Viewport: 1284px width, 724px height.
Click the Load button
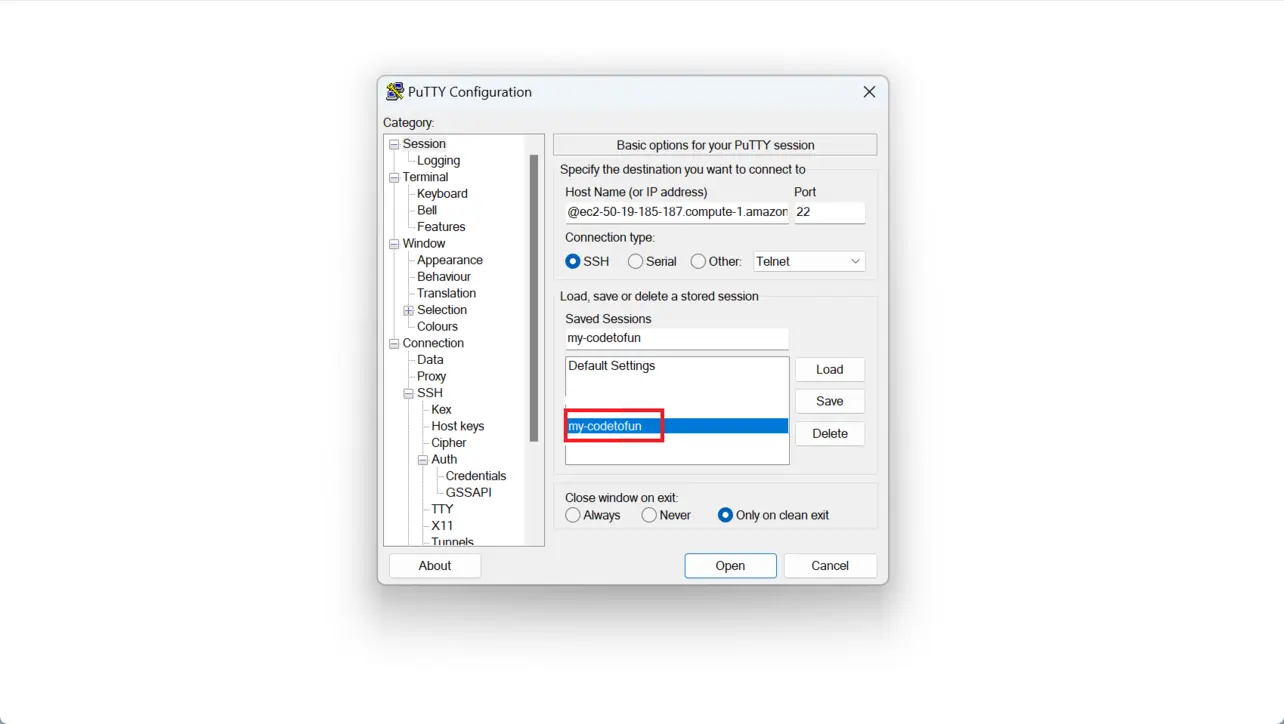[x=830, y=369]
